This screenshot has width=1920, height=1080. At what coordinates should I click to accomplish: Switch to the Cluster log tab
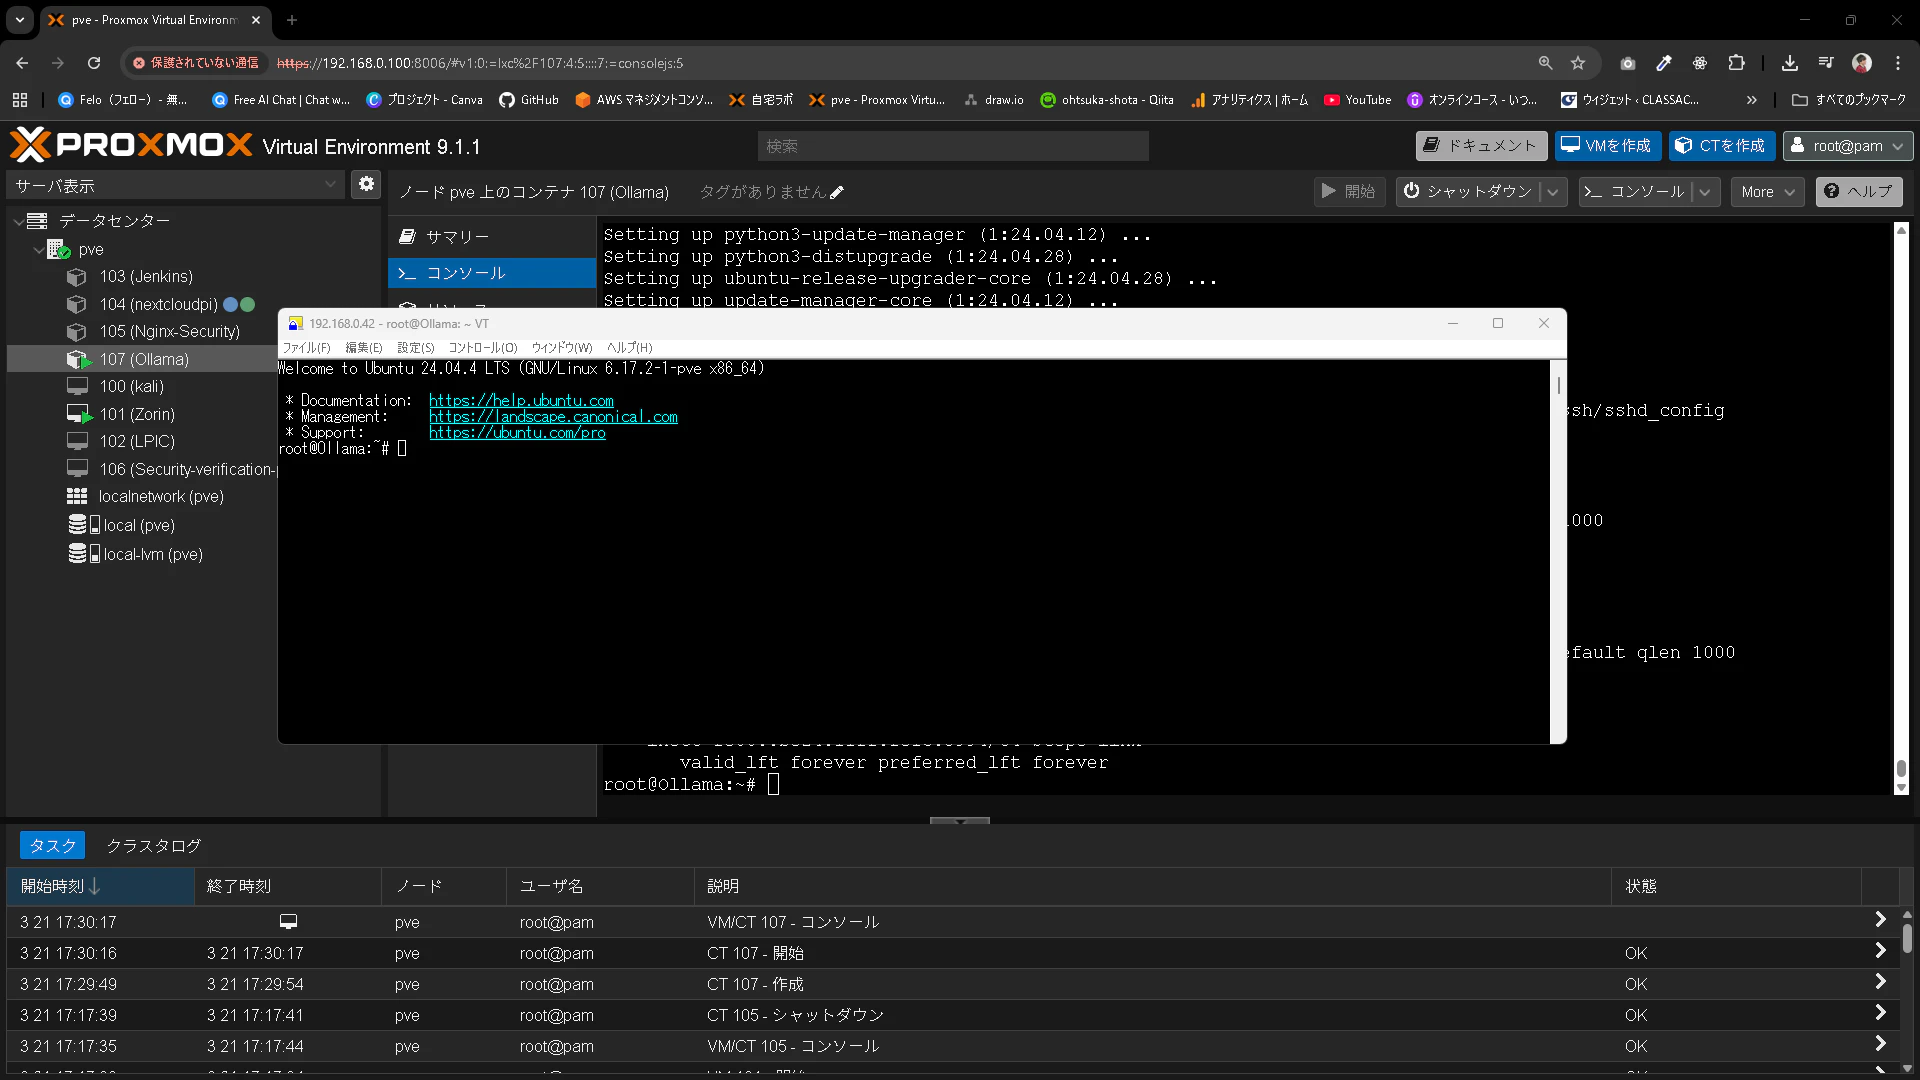153,845
